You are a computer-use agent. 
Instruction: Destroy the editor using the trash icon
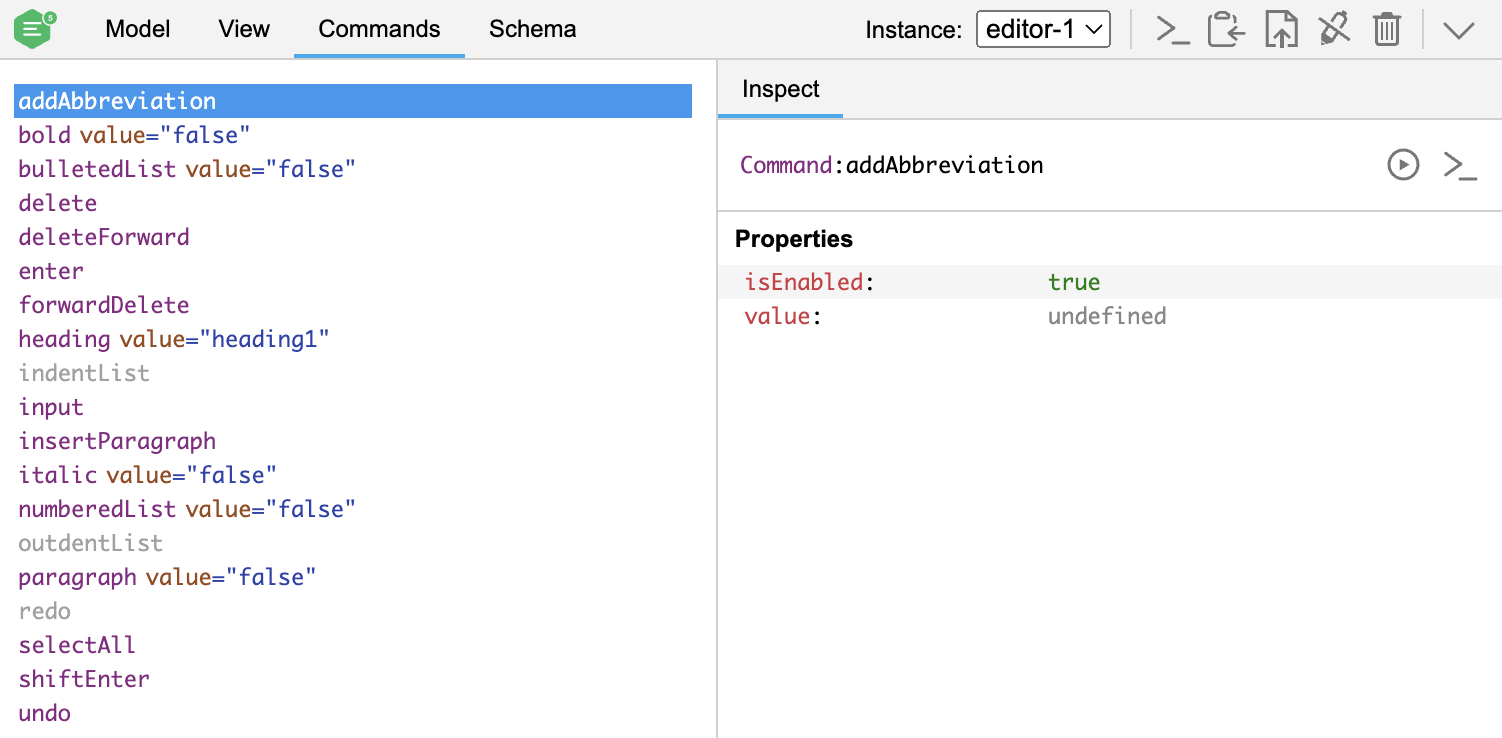click(x=1387, y=29)
